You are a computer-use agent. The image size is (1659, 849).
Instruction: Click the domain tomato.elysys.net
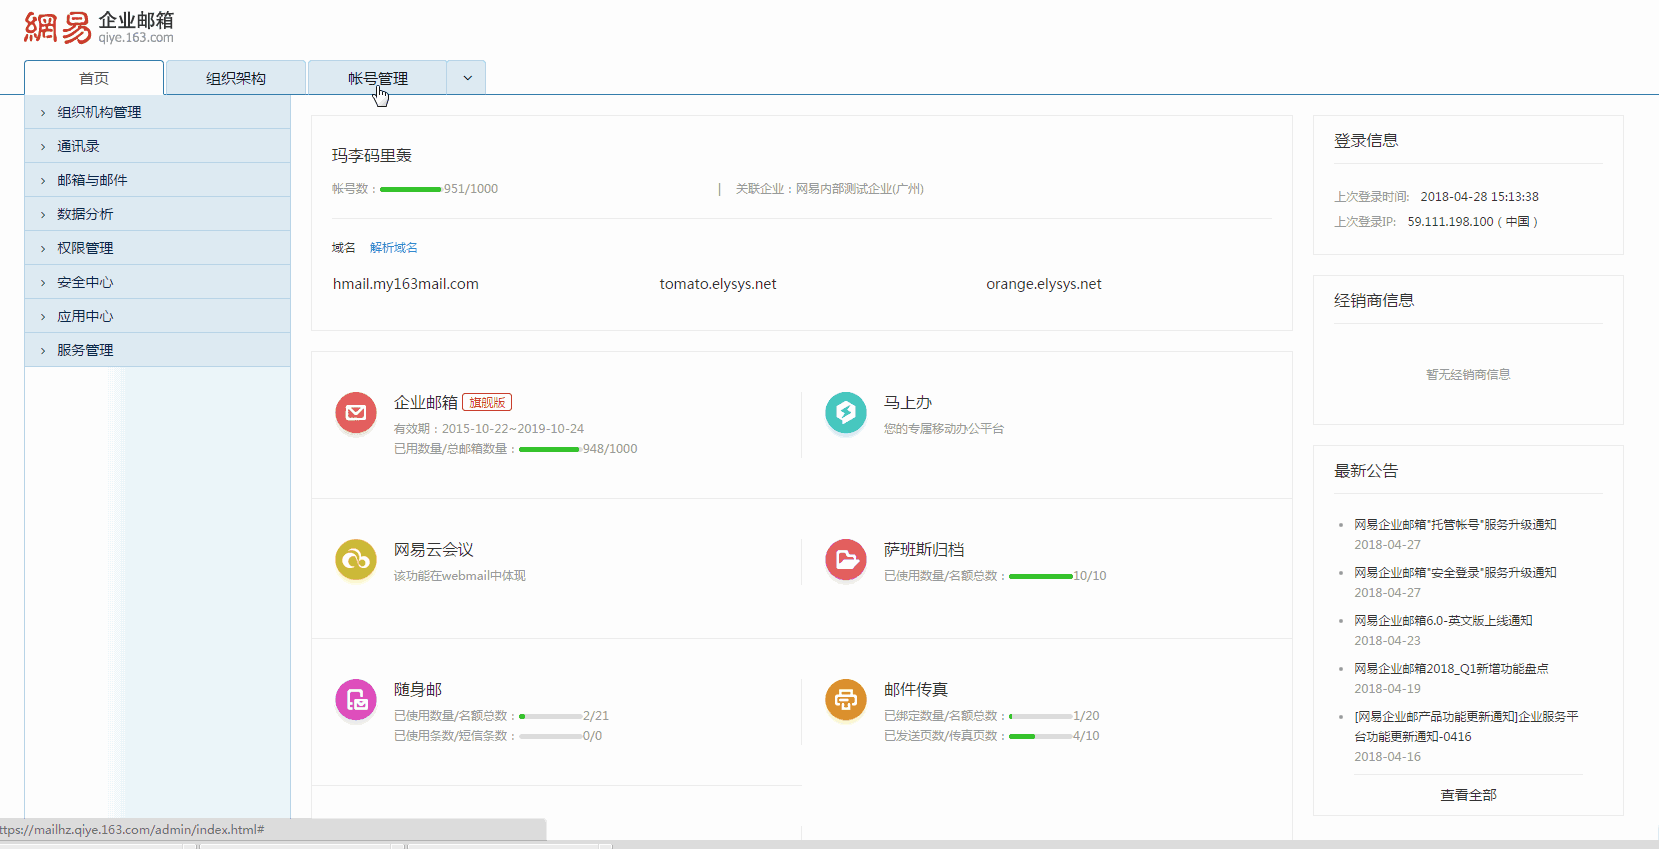tap(718, 284)
